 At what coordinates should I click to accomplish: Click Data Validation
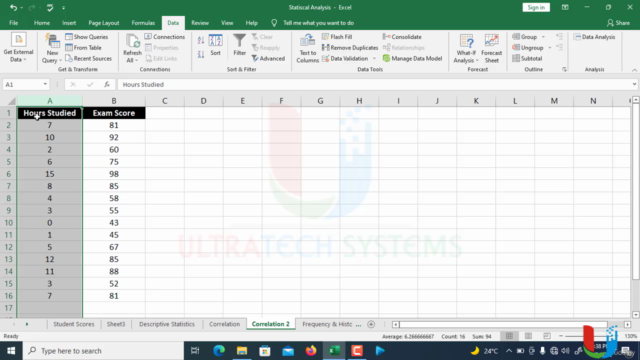click(345, 58)
